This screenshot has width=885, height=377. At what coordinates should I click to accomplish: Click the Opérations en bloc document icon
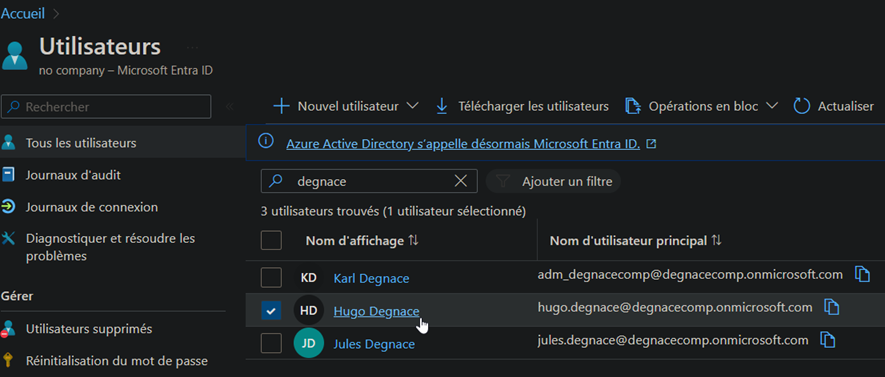[x=633, y=106]
